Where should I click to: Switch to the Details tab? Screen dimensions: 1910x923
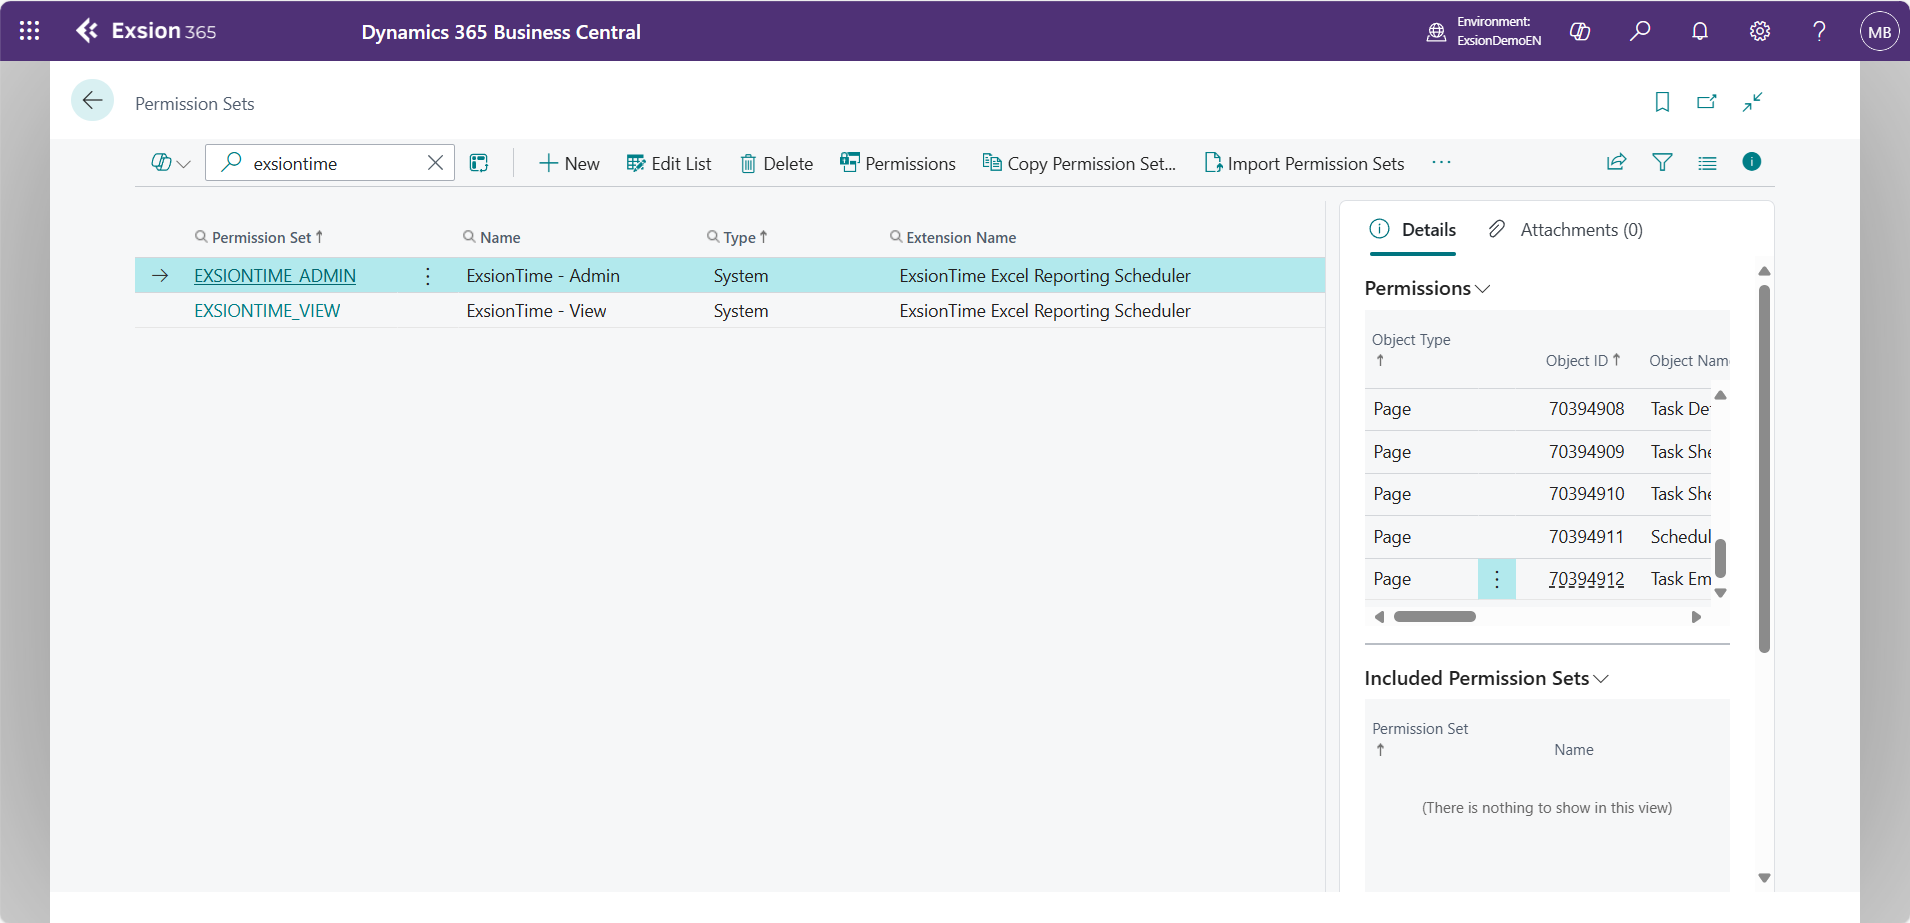point(1413,230)
